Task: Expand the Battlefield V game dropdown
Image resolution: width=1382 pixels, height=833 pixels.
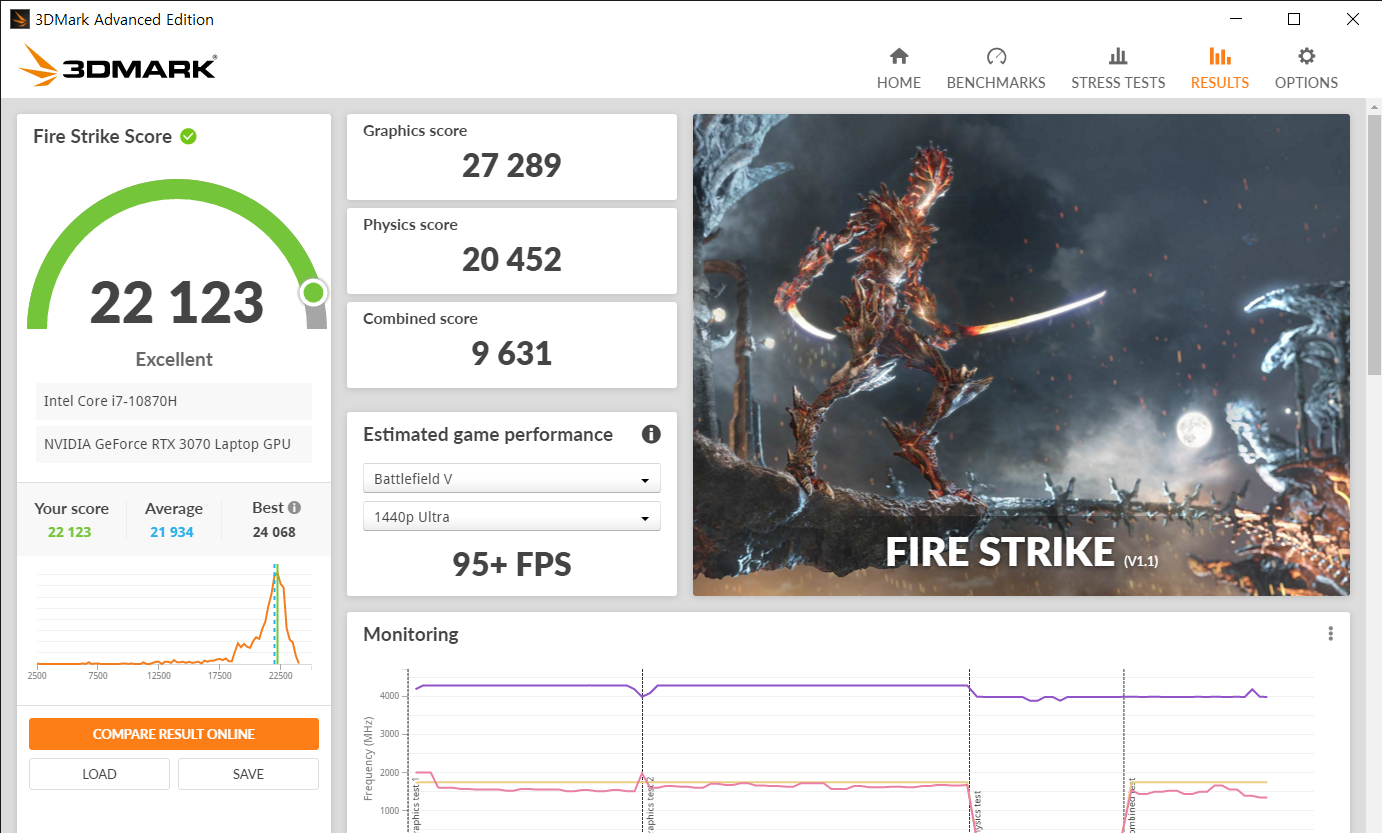Action: click(512, 479)
